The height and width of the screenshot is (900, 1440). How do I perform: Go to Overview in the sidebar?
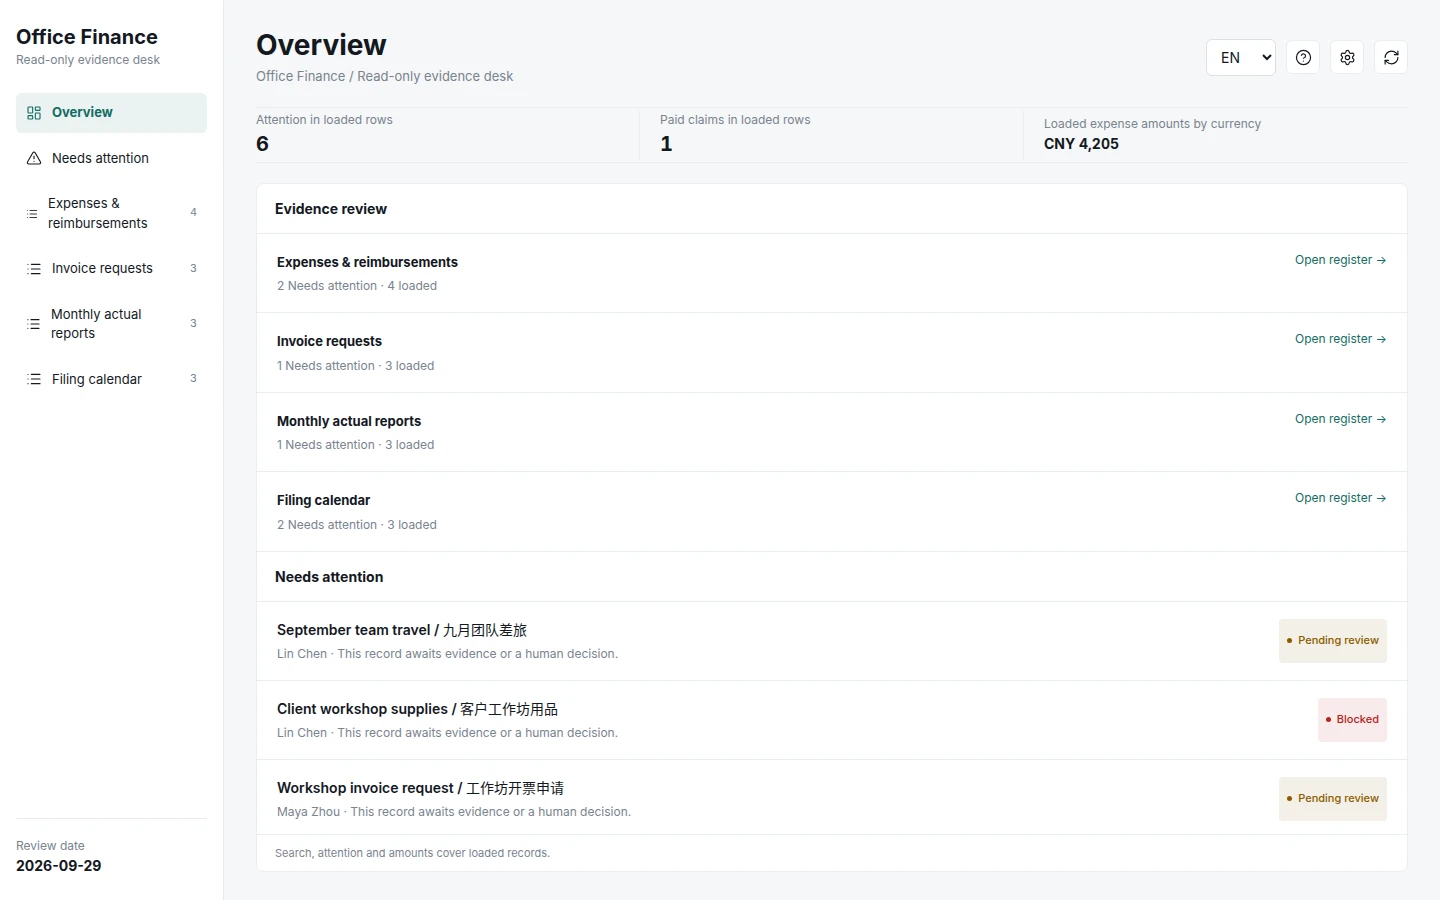click(111, 113)
